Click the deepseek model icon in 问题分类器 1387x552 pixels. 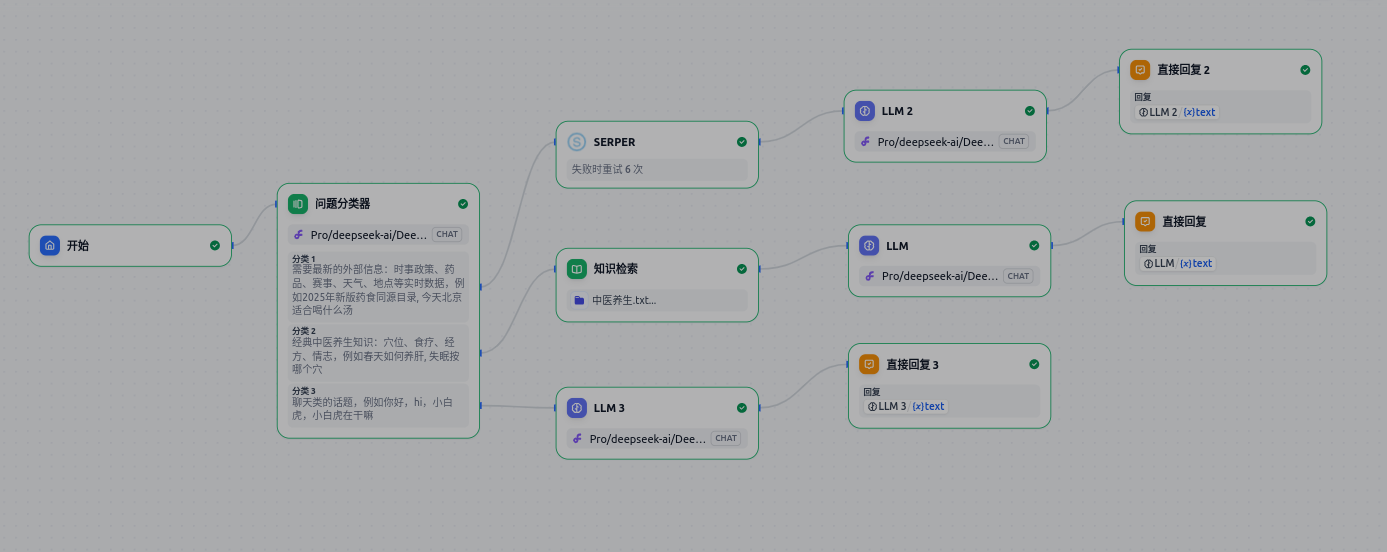click(x=299, y=235)
